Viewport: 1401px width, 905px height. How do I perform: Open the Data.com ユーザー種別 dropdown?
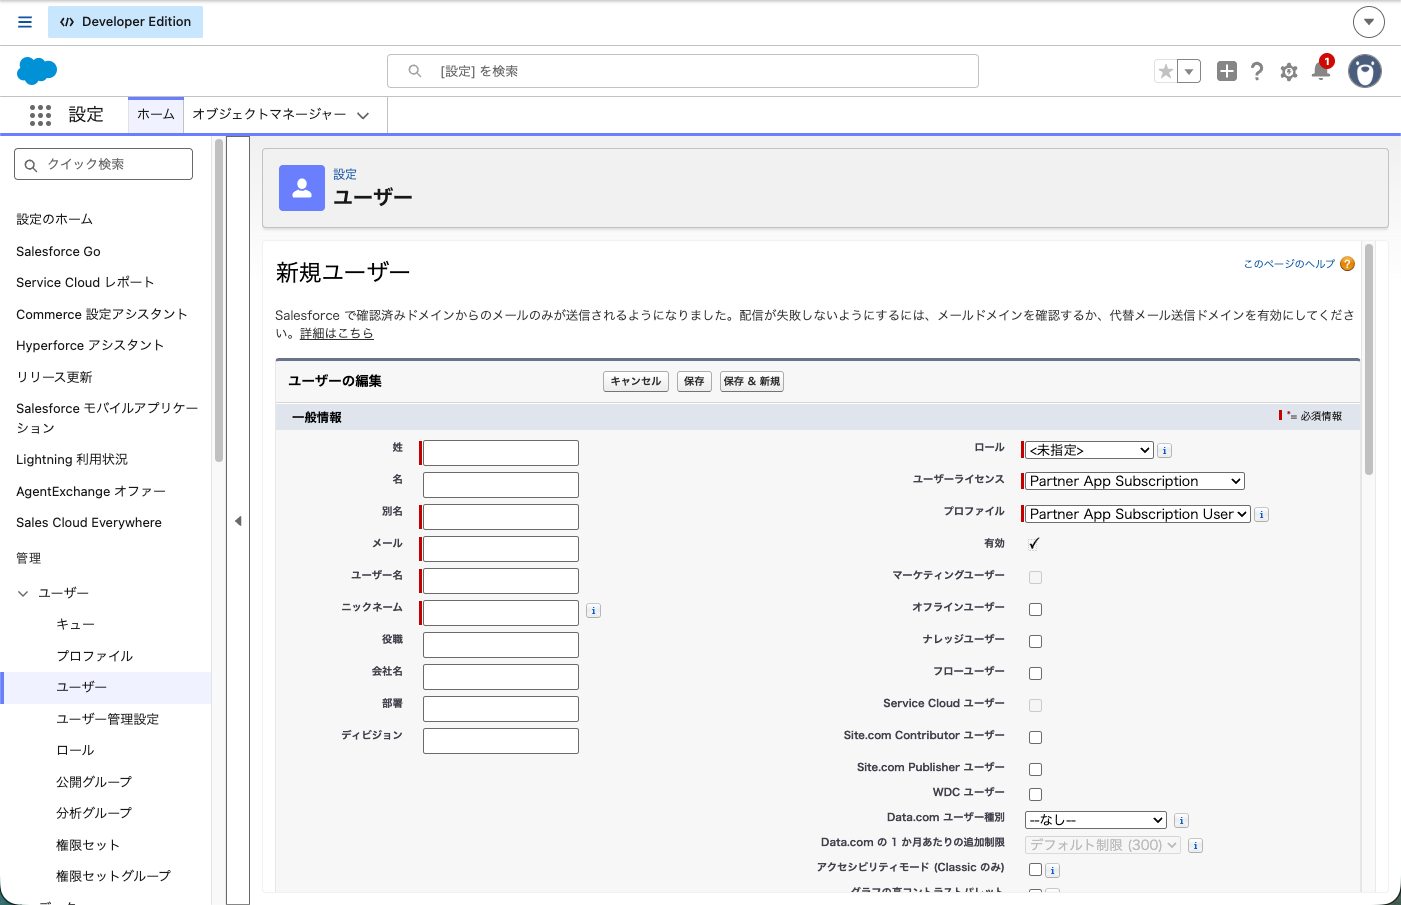coord(1096,820)
